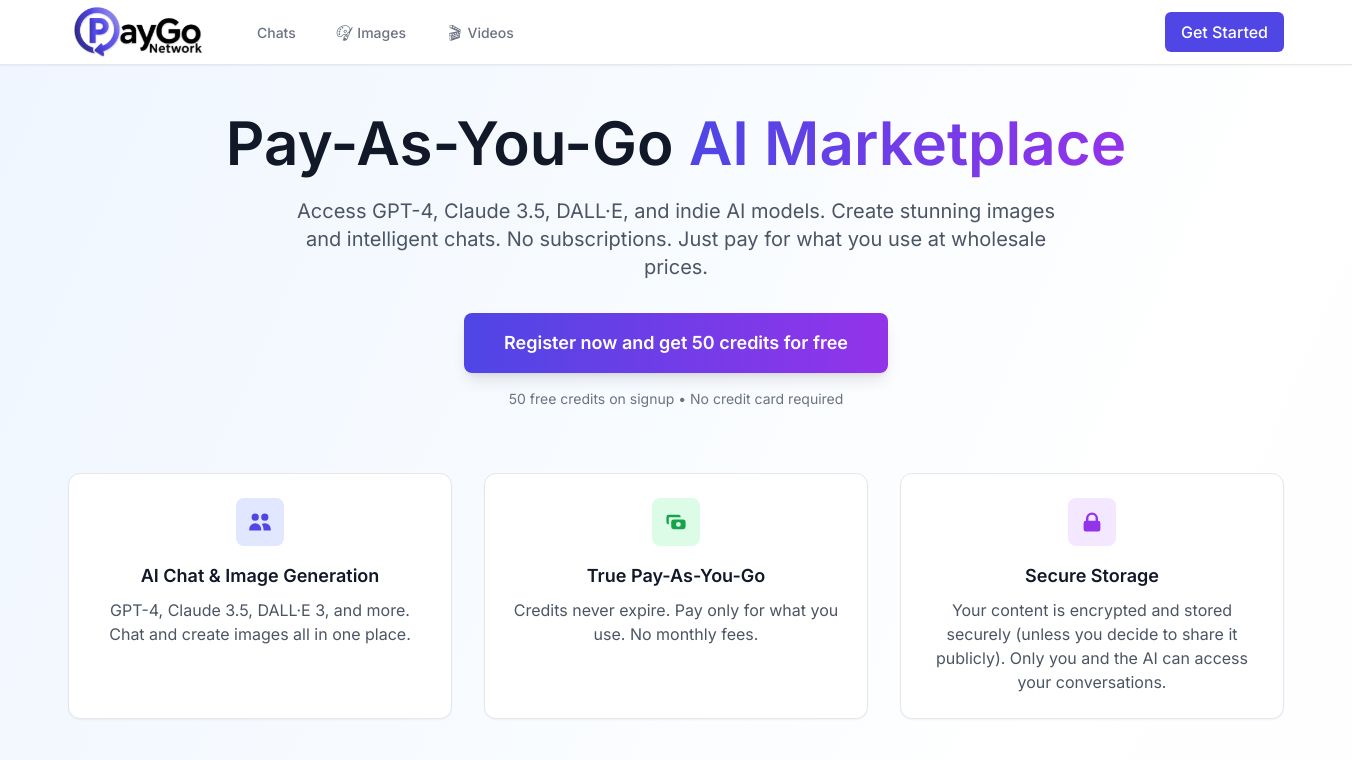
Task: Click the film icon beside Videos
Action: [455, 33]
